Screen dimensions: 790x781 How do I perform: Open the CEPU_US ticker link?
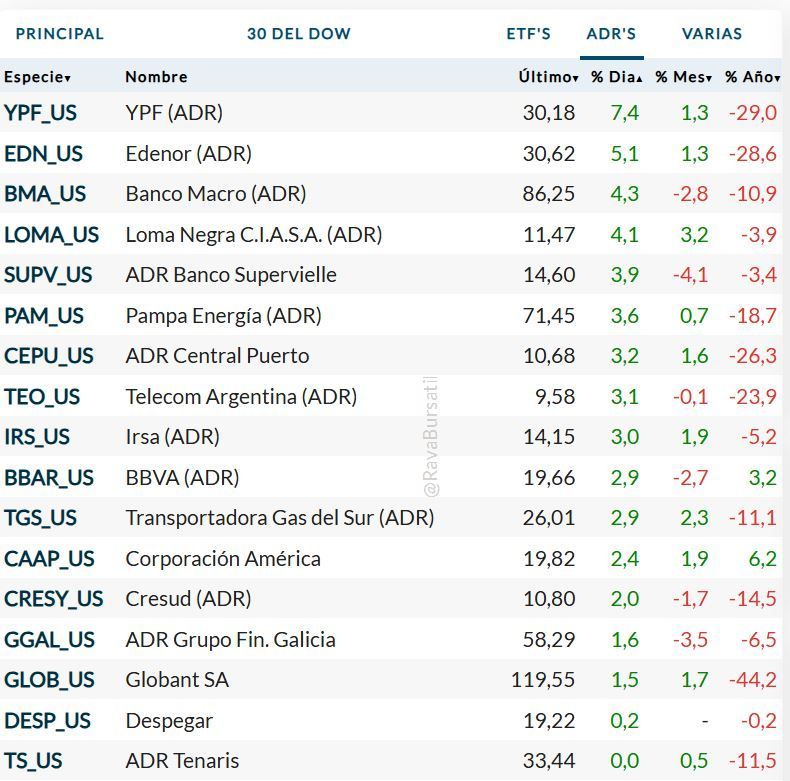[49, 356]
